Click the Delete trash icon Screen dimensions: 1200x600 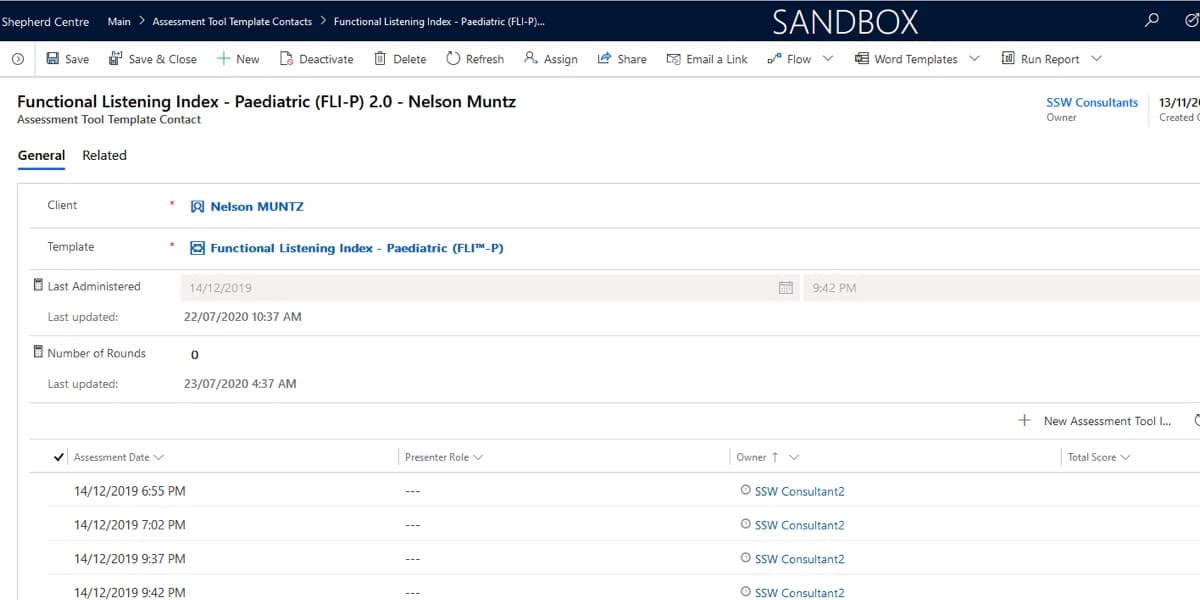click(x=380, y=59)
